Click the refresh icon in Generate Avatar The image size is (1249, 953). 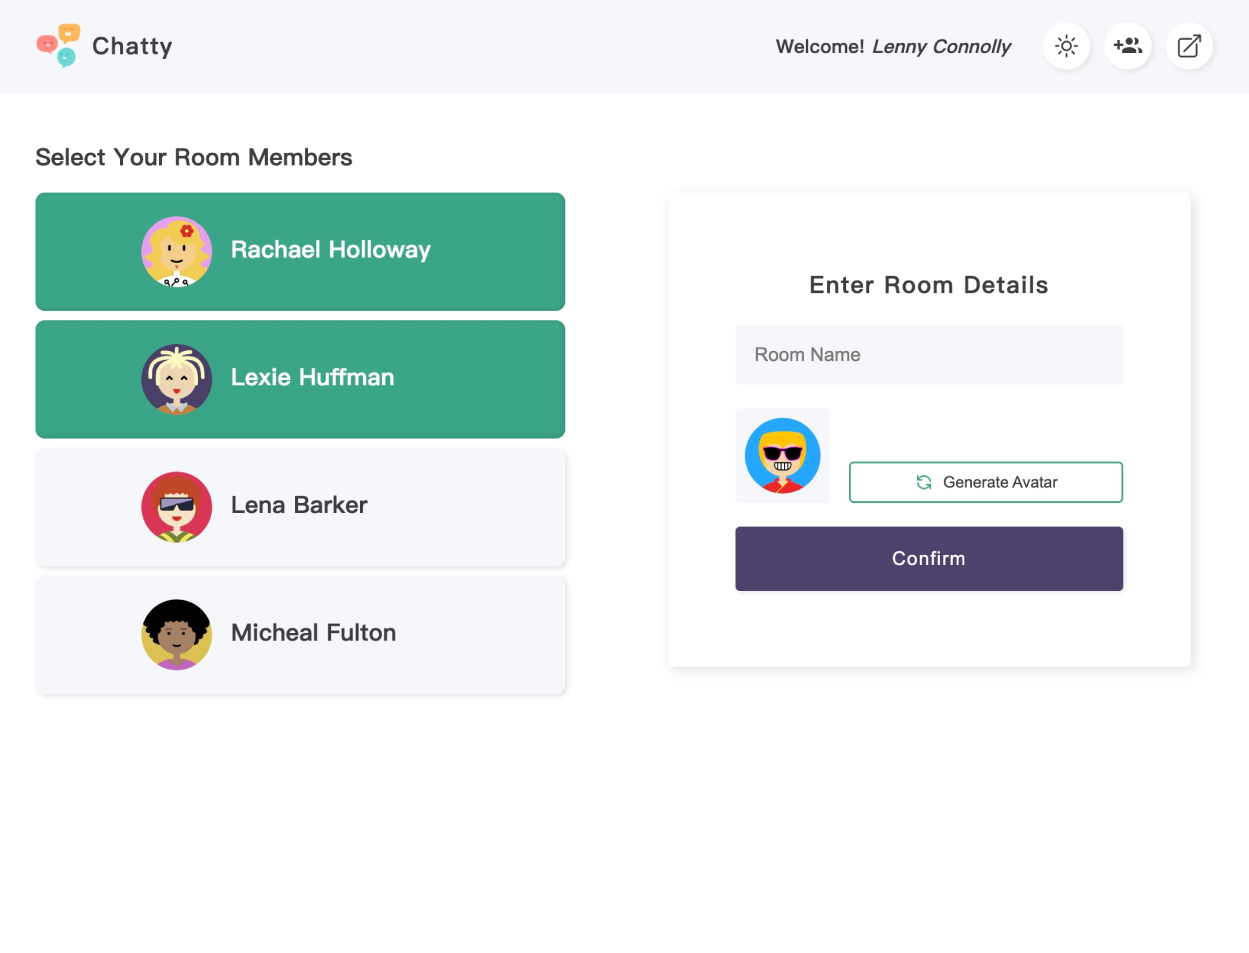924,482
